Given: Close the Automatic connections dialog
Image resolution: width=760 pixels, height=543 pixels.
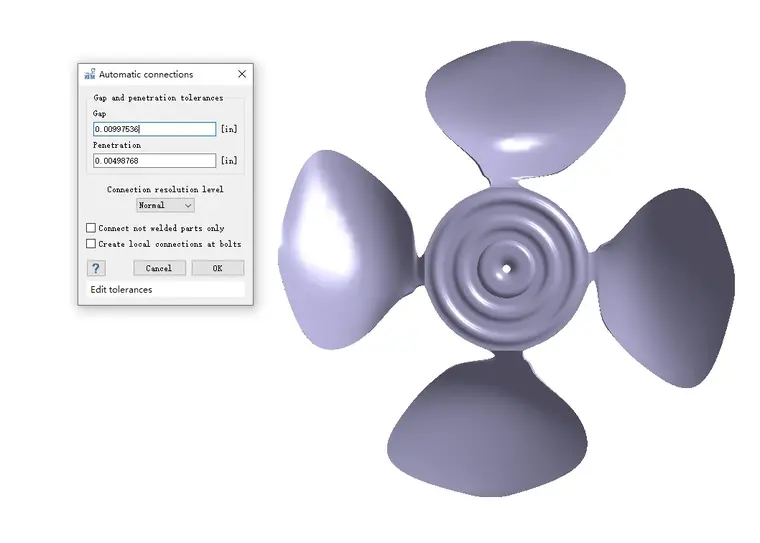Looking at the screenshot, I should point(242,74).
